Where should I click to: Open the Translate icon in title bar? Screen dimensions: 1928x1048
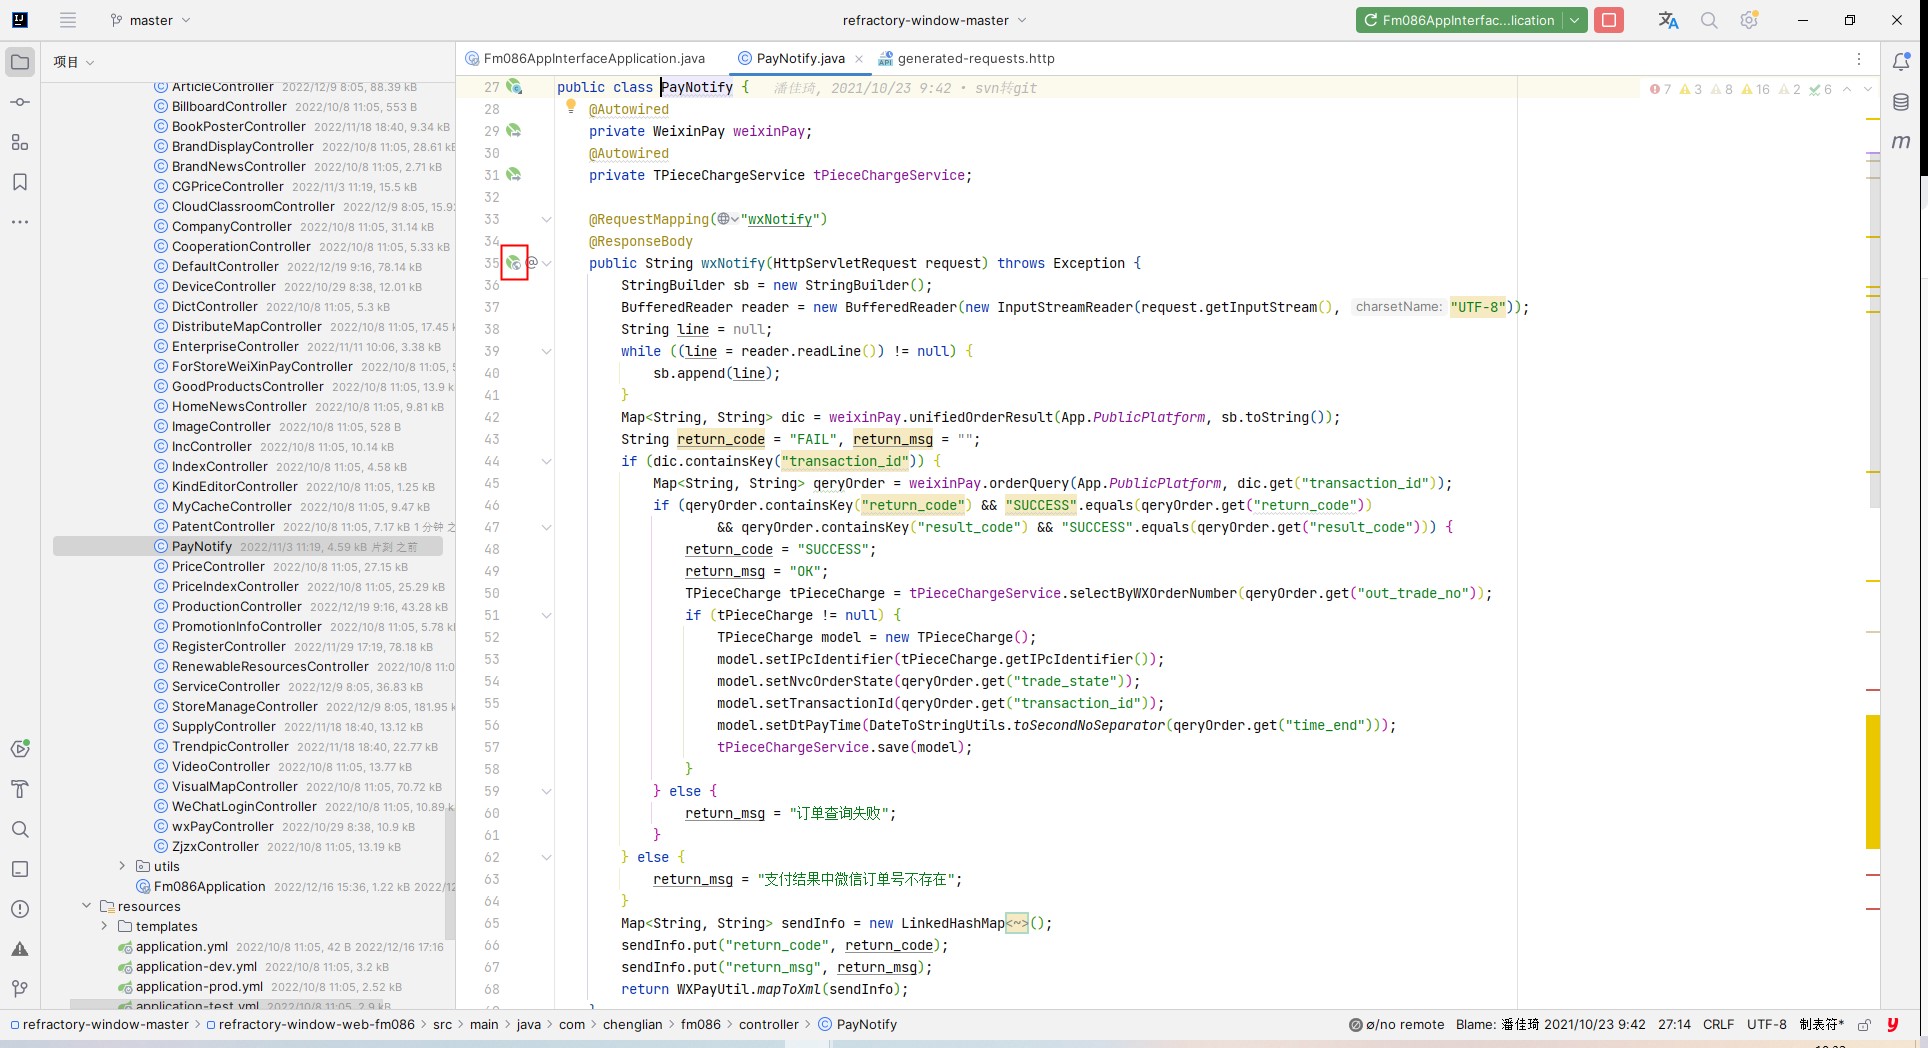coord(1668,20)
